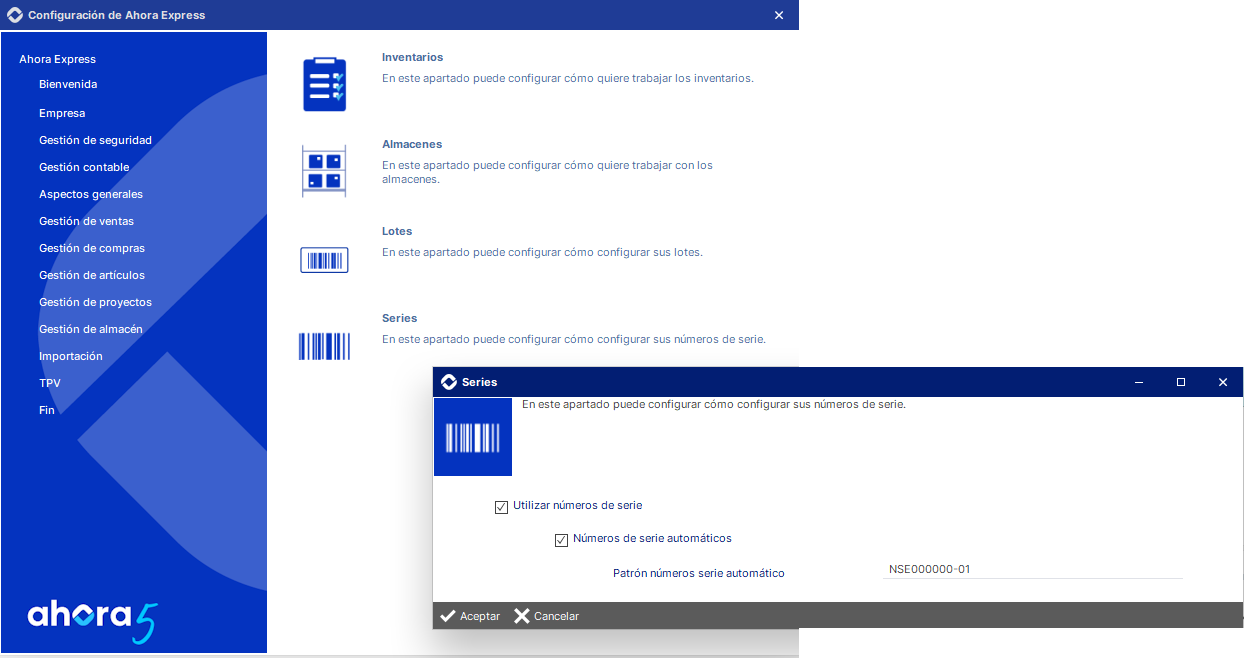Viewport: 1244px width, 658px height.
Task: Open the Almacenes shelves icon
Action: 324,171
